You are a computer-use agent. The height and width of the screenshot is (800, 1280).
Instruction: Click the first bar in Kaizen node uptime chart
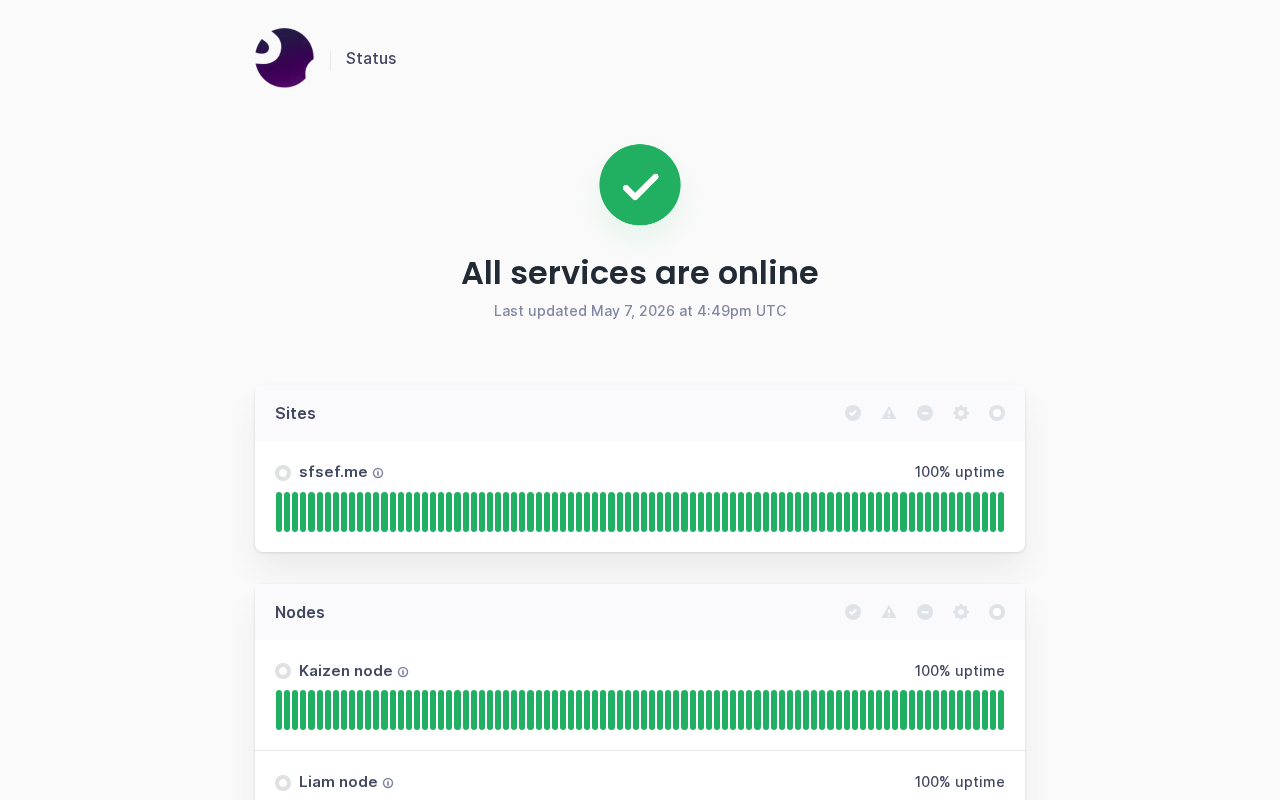(x=279, y=710)
